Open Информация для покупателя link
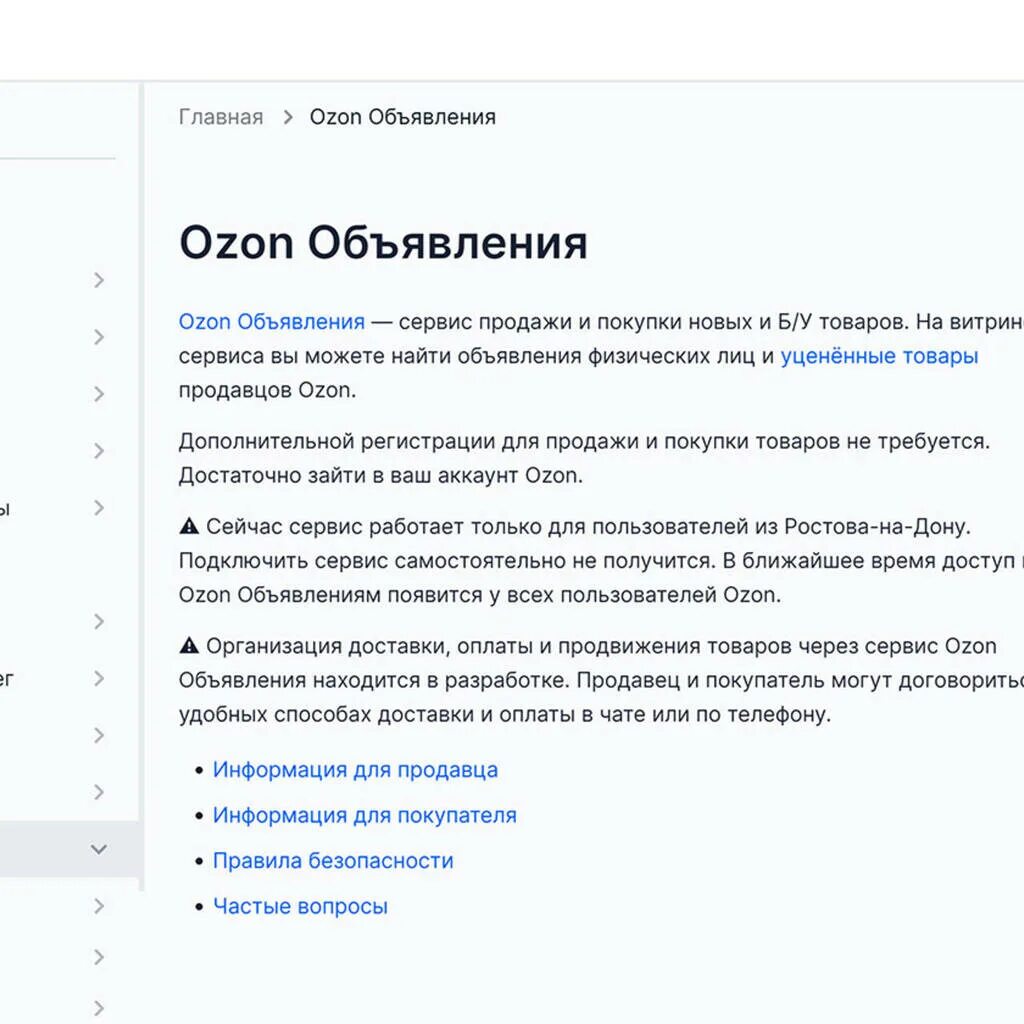This screenshot has height=1024, width=1024. 364,815
